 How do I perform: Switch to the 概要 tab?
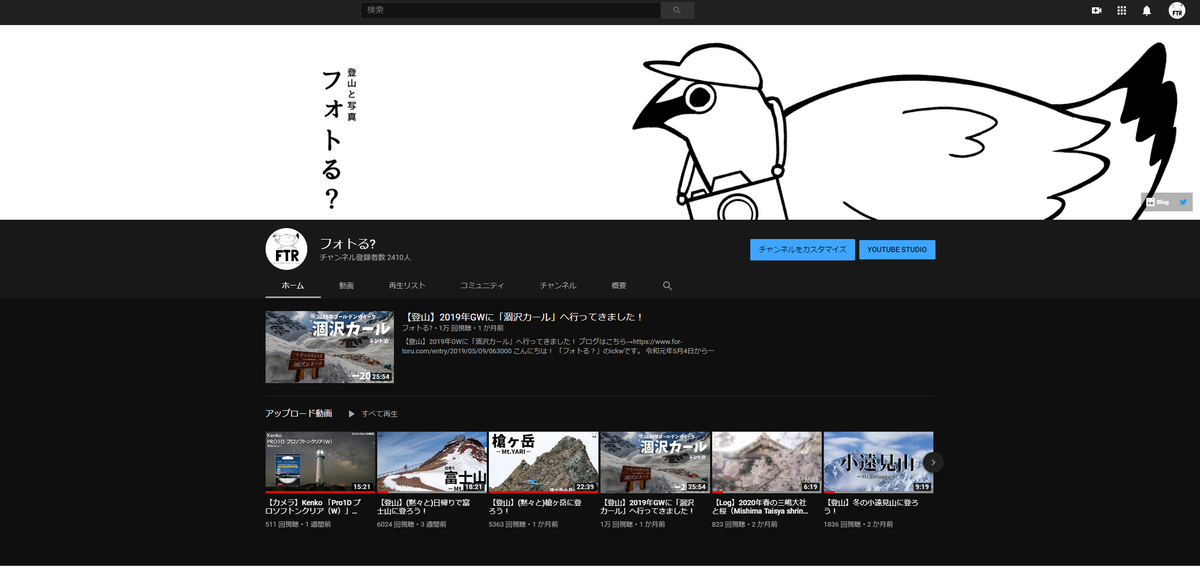pos(619,285)
